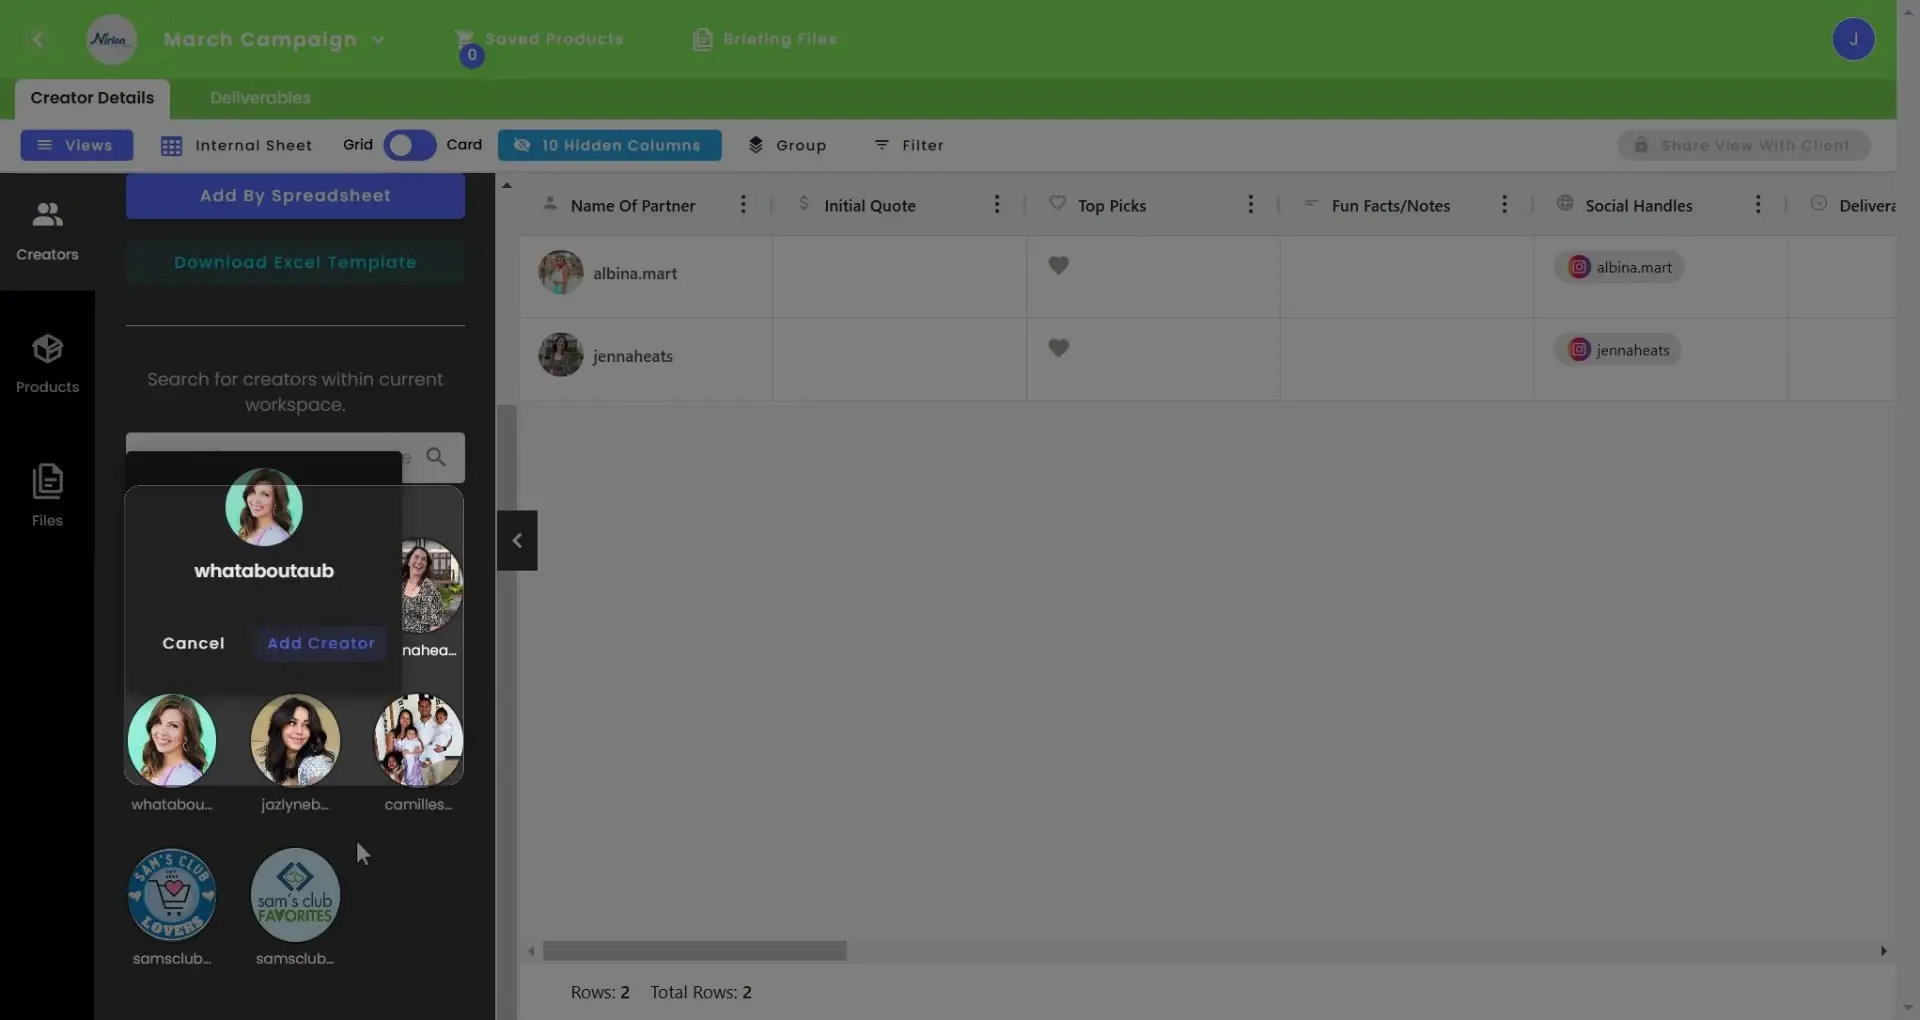
Task: Click the search magnifier icon
Action: pos(437,457)
